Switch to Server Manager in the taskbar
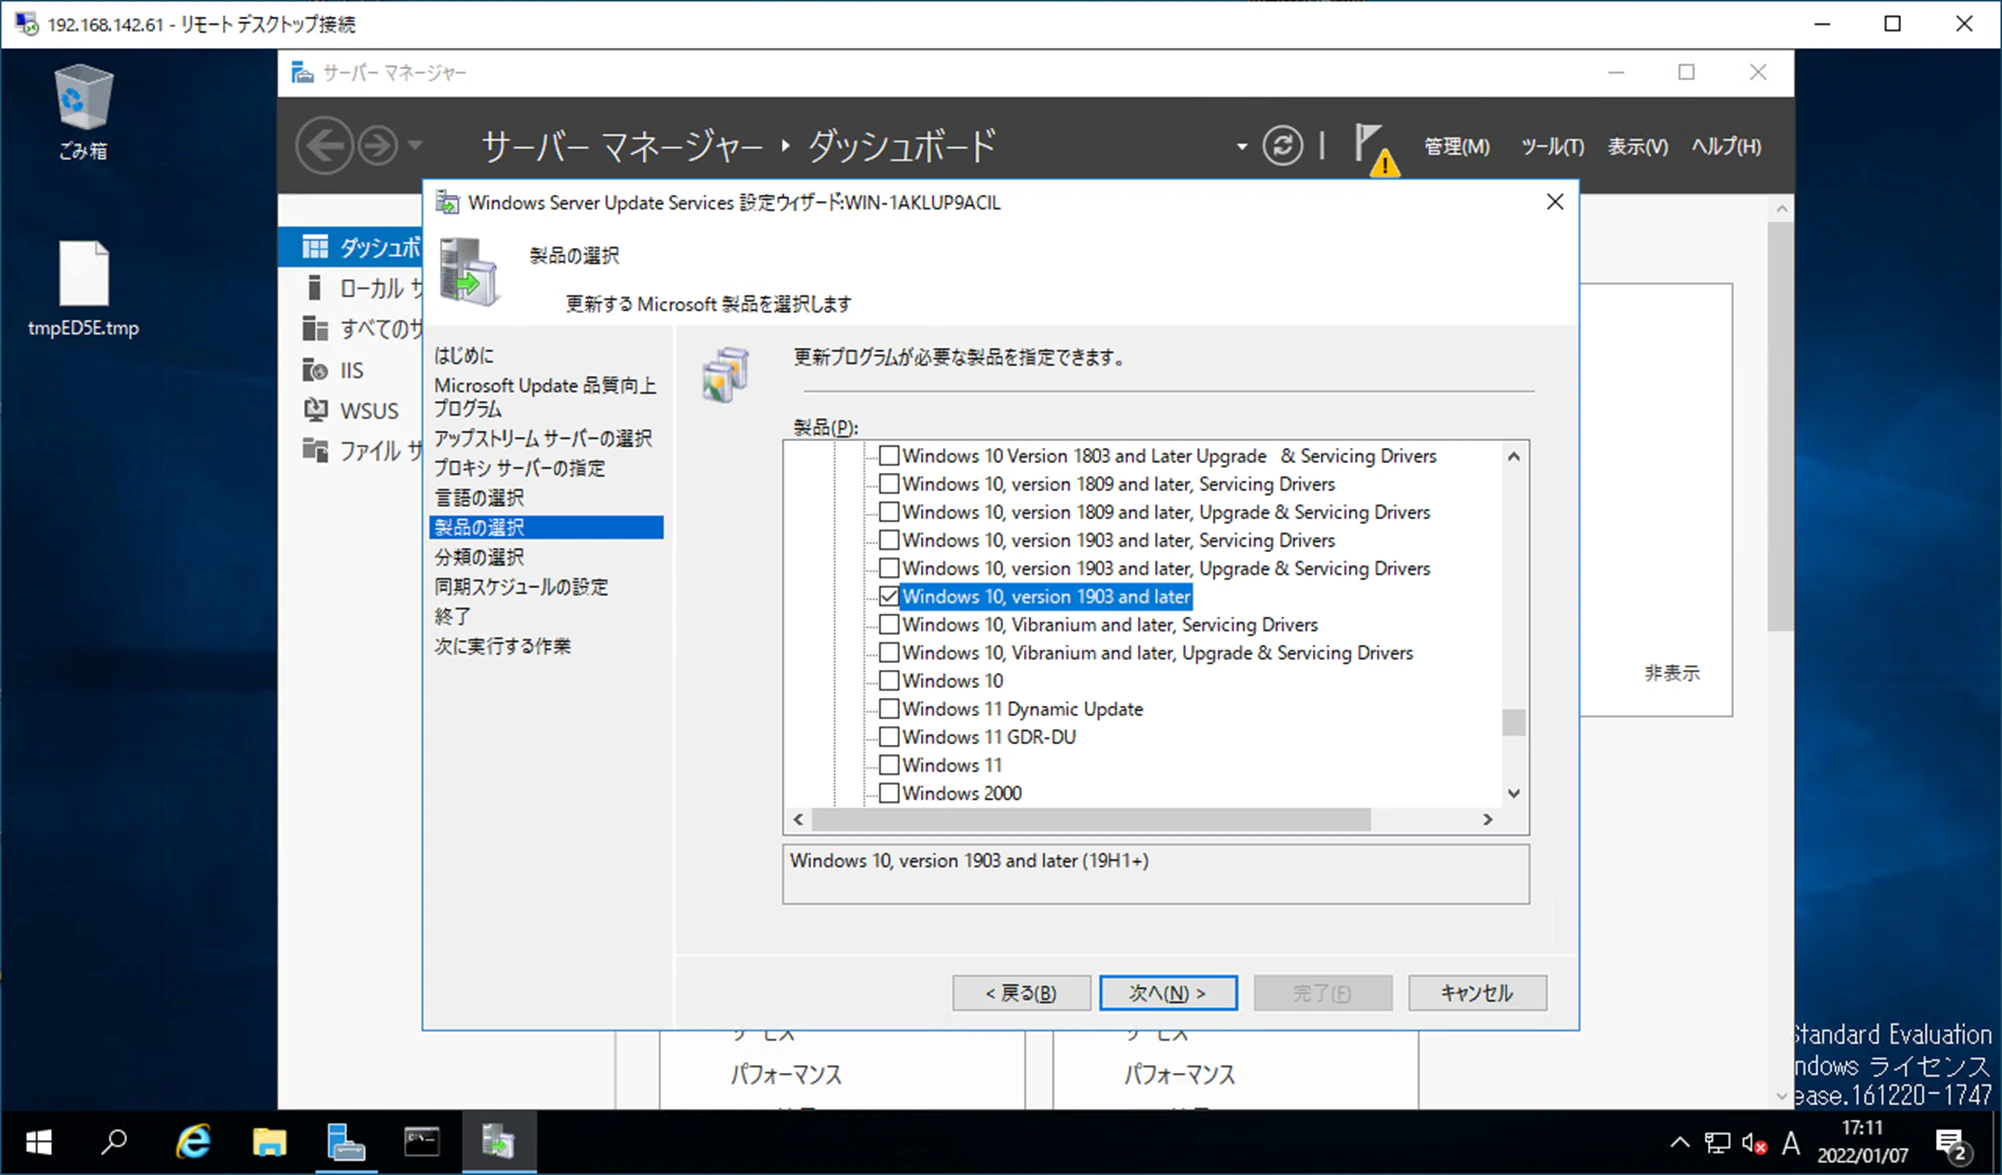Image resolution: width=2002 pixels, height=1175 pixels. (346, 1142)
